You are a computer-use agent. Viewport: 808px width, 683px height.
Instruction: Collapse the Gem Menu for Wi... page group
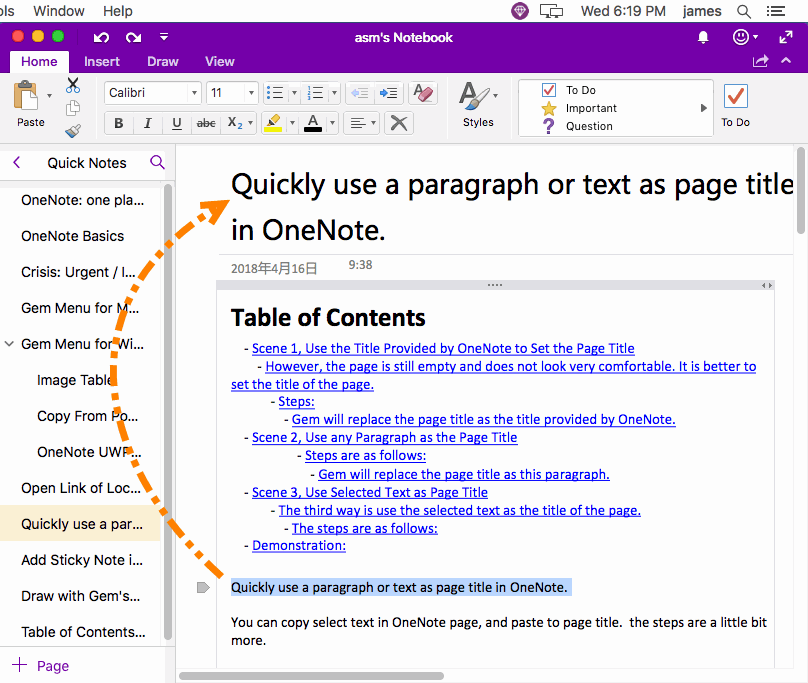(x=9, y=344)
